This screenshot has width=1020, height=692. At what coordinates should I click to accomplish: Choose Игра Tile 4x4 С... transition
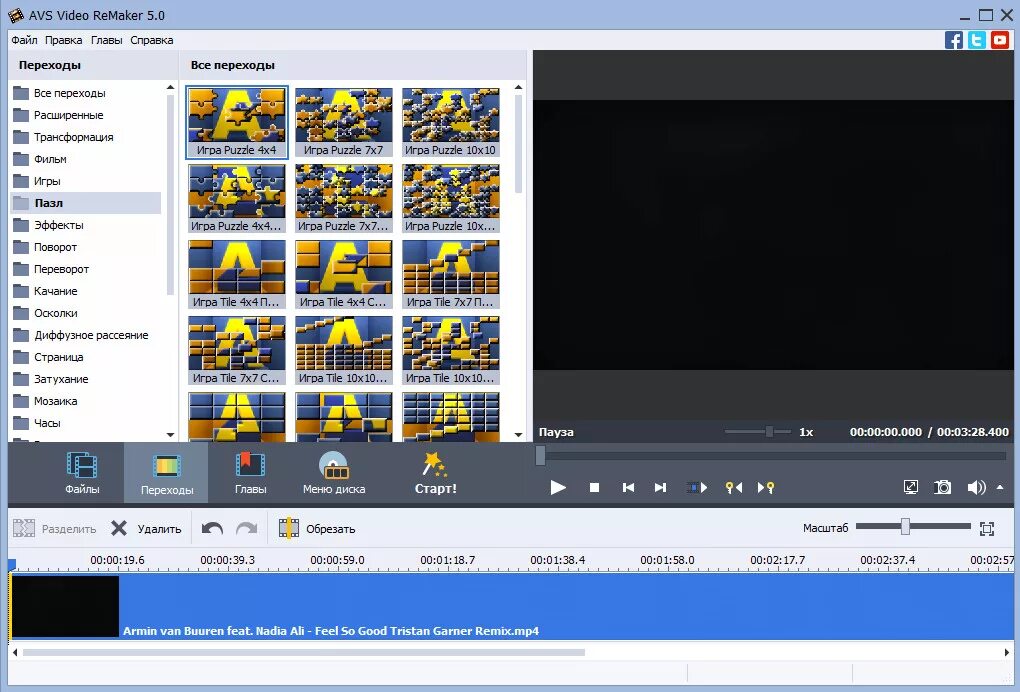point(343,274)
